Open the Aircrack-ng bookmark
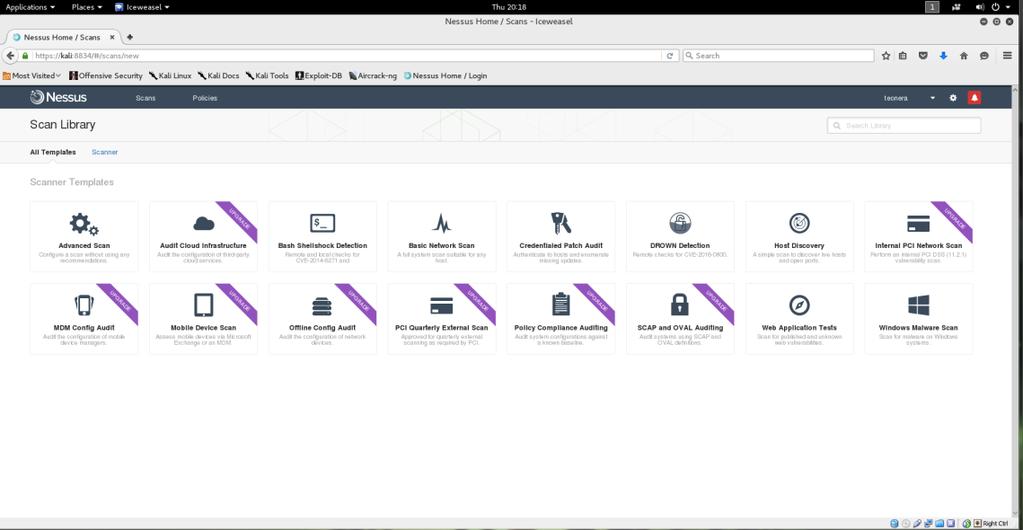Screen dimensions: 1023x530 373,76
